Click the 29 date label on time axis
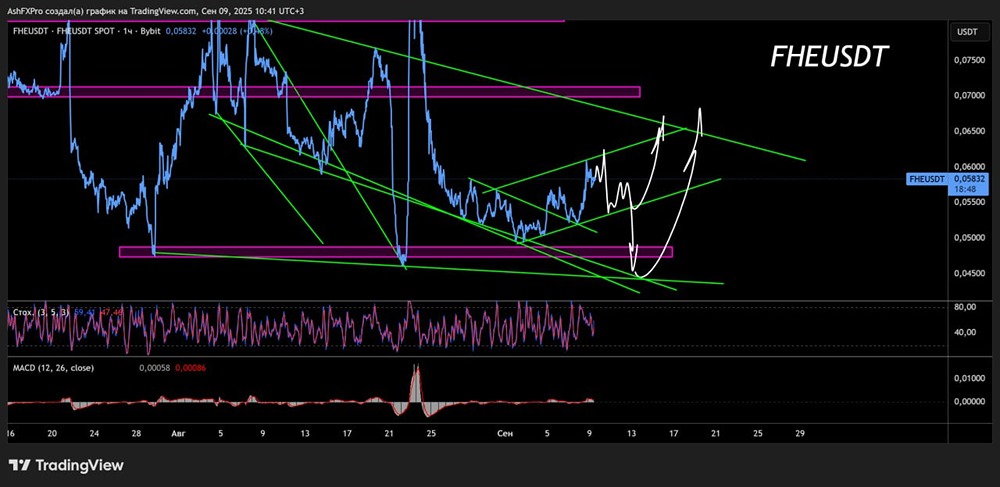1000x487 pixels. 800,433
